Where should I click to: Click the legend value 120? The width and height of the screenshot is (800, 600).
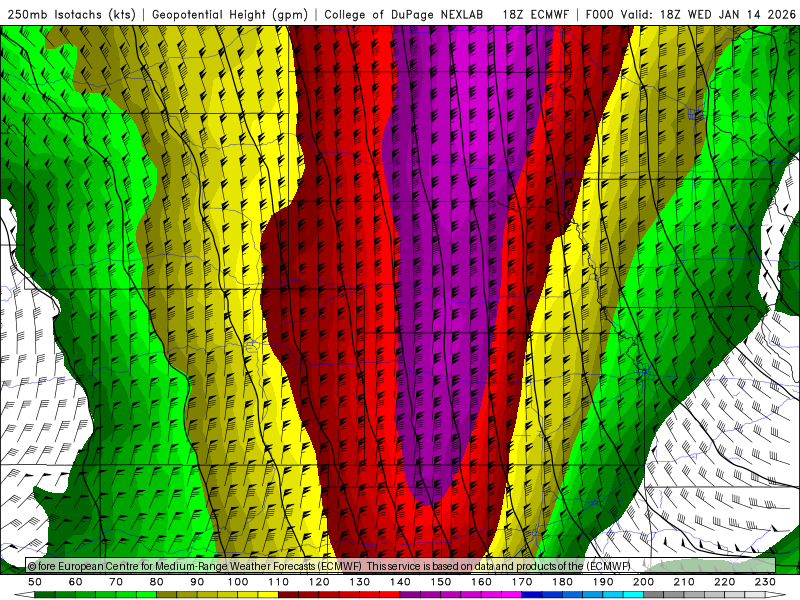pos(319,582)
